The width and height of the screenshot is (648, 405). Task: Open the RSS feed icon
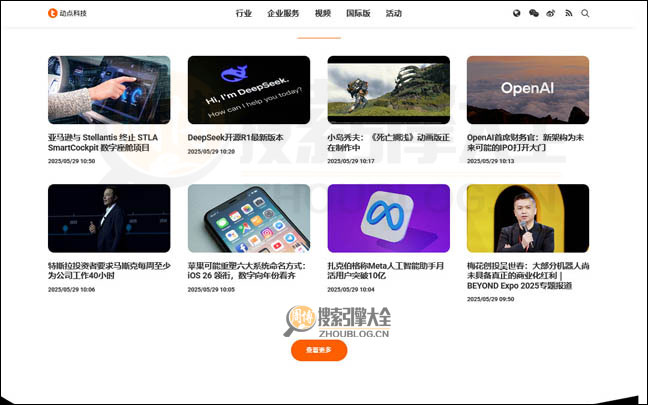click(x=569, y=13)
